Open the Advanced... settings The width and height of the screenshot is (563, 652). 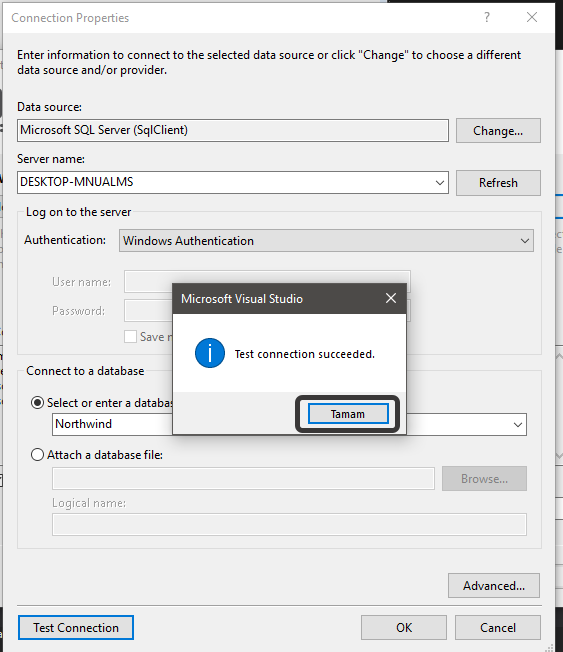[x=494, y=585]
